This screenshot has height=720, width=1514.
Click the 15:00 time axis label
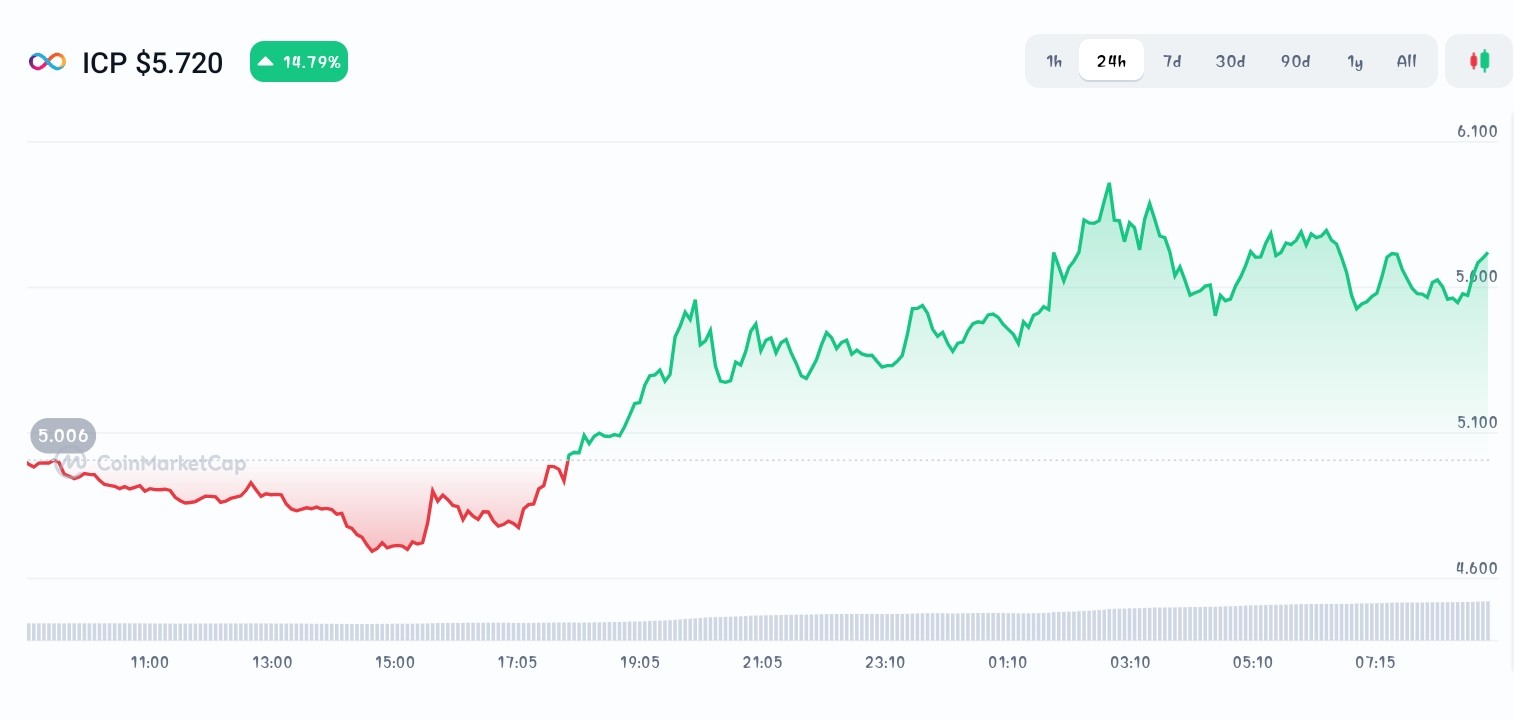click(395, 662)
